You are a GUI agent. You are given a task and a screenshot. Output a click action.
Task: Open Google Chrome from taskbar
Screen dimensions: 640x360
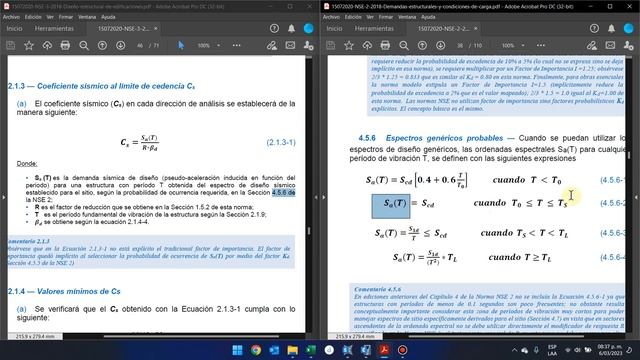click(x=256, y=350)
